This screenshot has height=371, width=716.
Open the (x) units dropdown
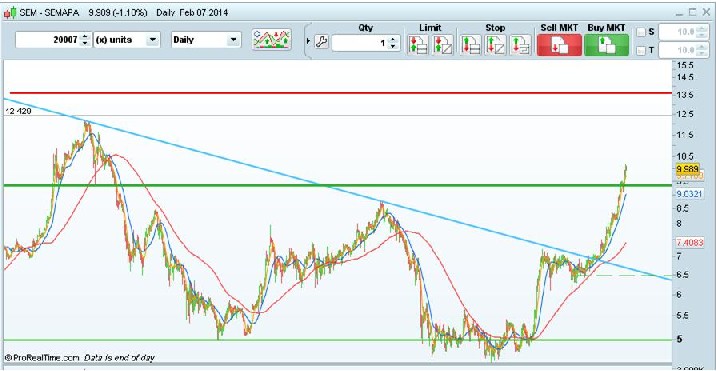pos(126,40)
